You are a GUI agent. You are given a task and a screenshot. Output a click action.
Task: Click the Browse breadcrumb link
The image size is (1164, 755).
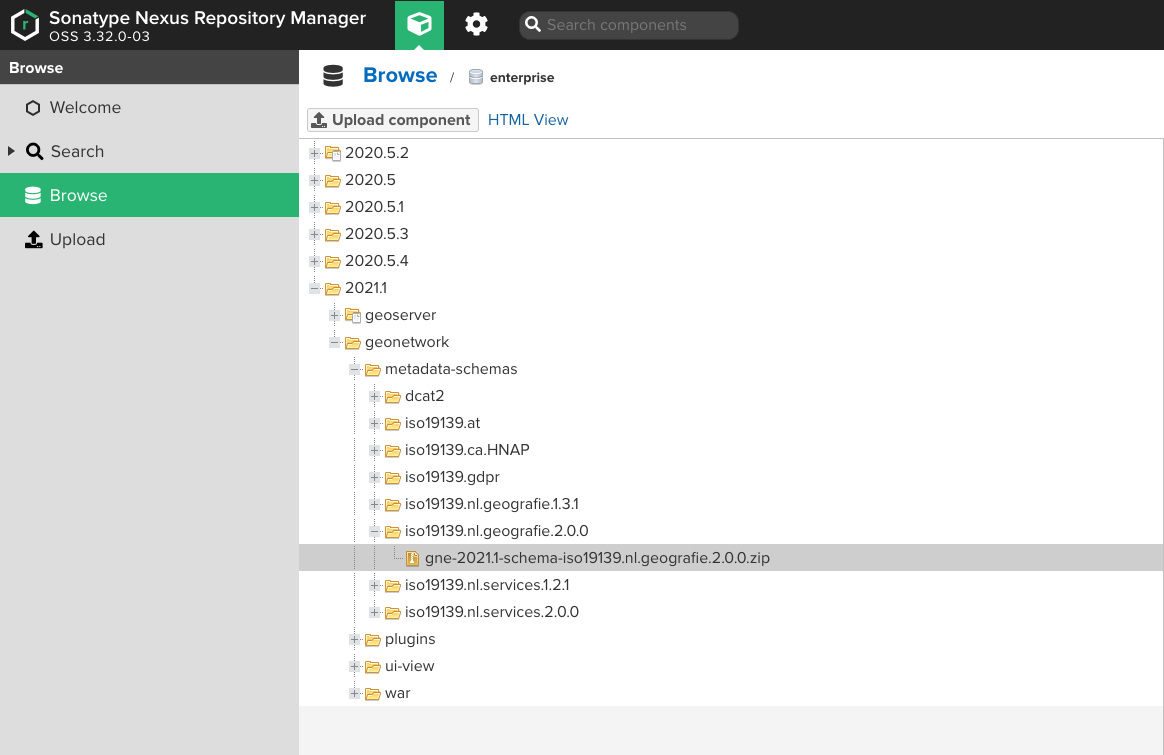[x=400, y=75]
